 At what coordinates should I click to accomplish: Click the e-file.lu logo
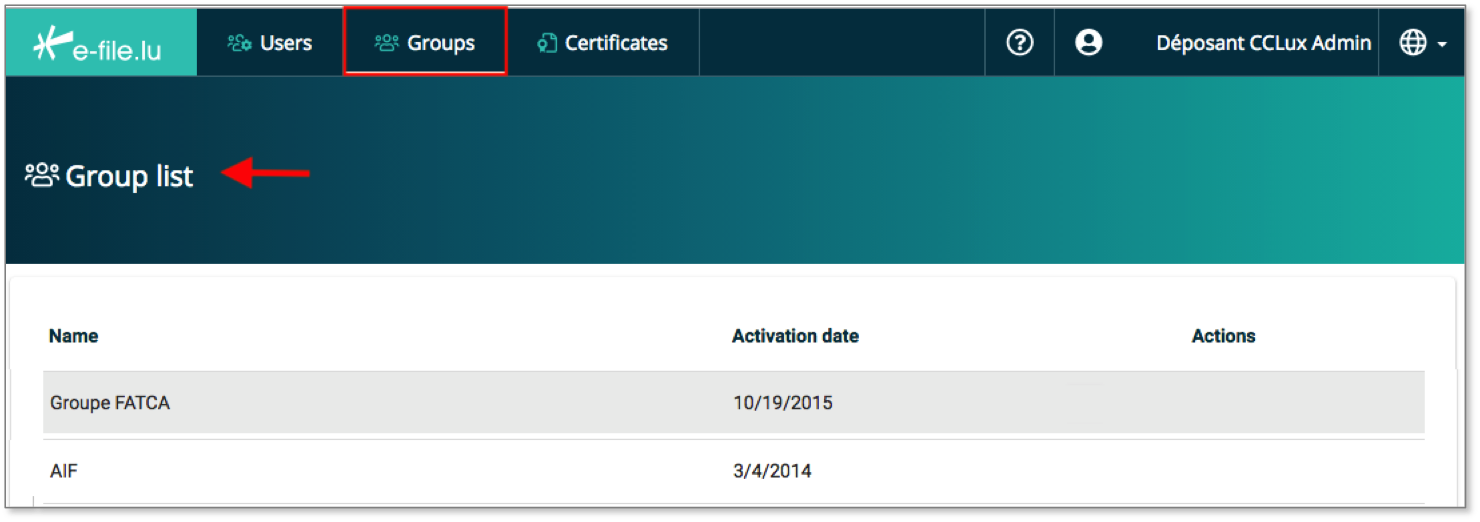tap(100, 44)
